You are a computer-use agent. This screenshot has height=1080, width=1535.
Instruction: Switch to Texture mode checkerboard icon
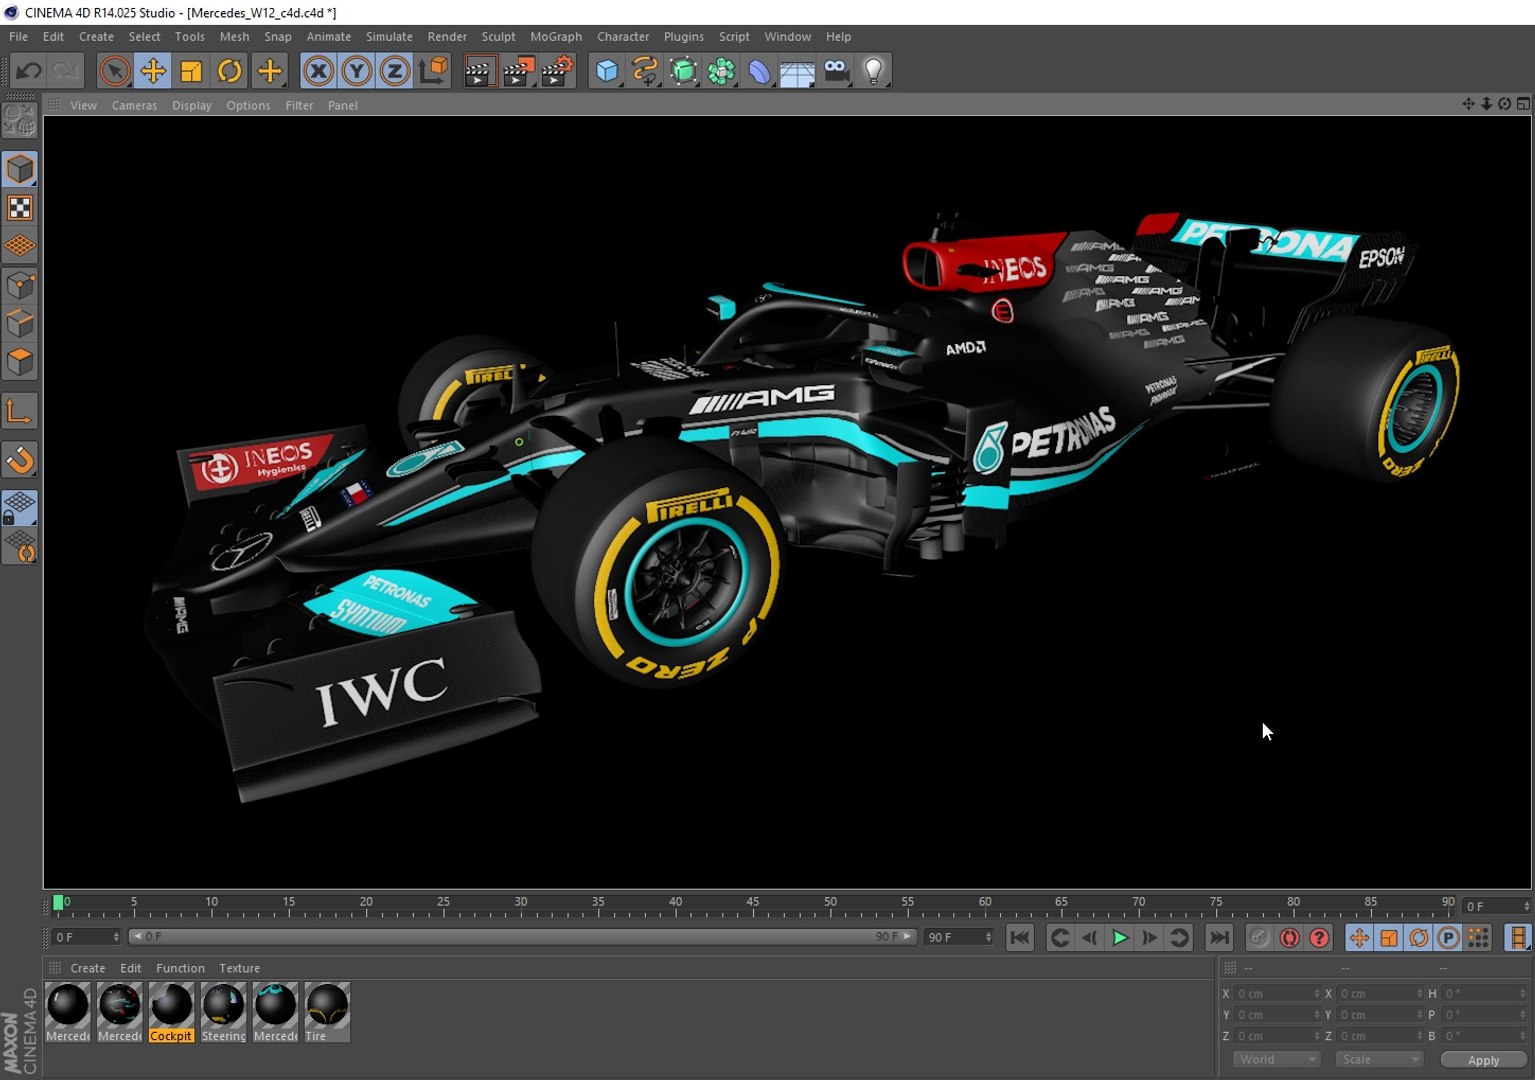[x=20, y=208]
